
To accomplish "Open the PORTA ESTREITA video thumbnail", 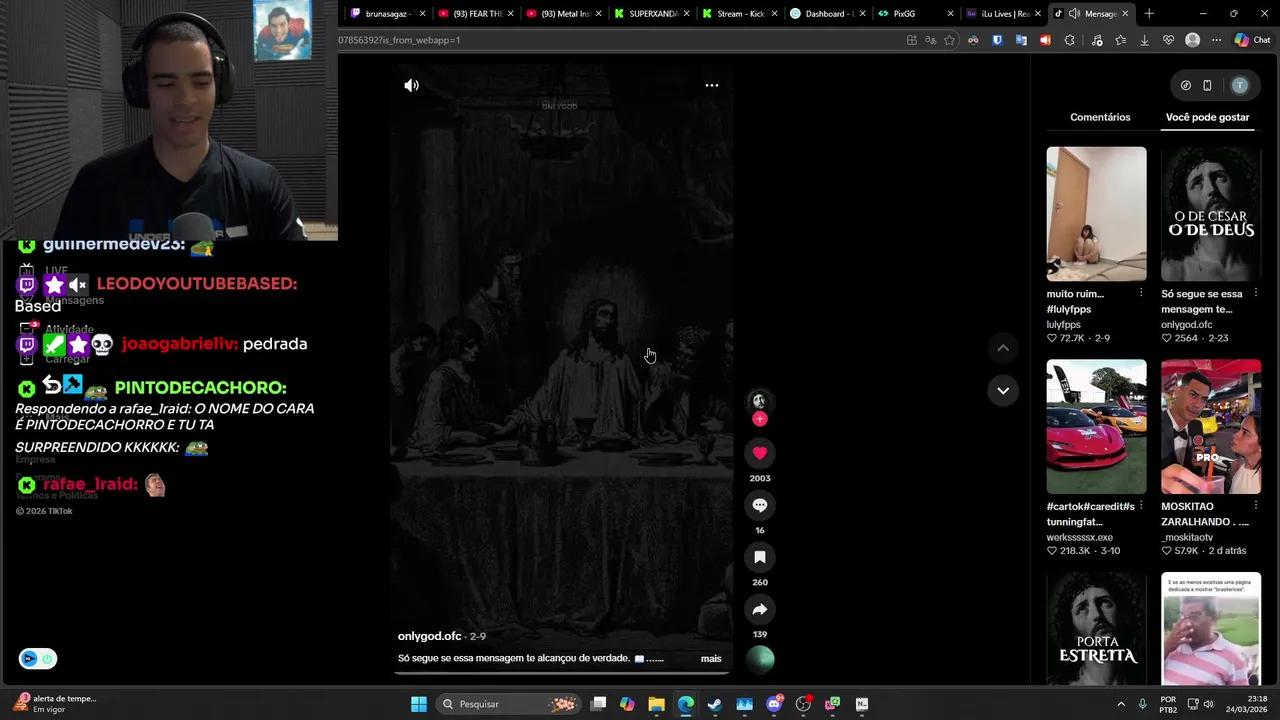I will 1096,628.
